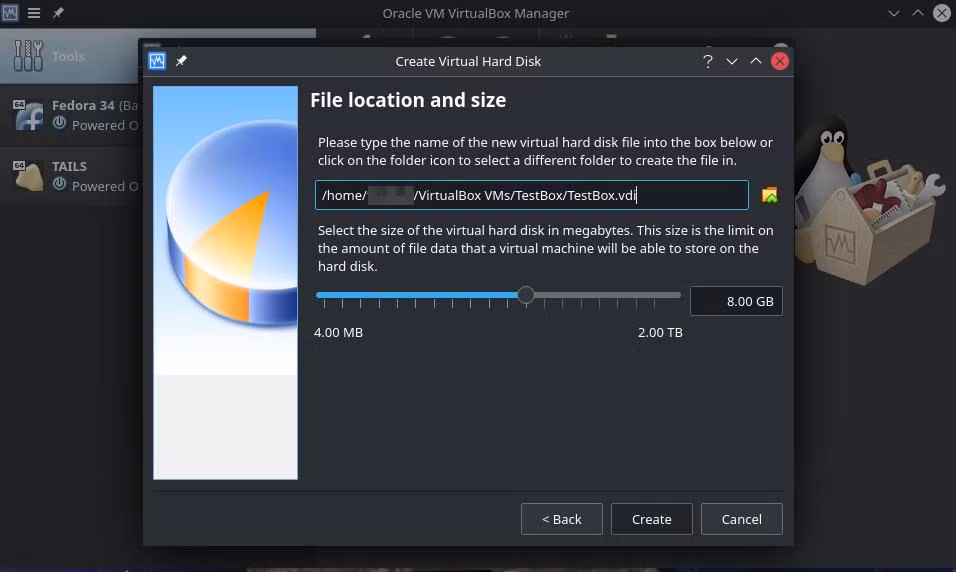The height and width of the screenshot is (572, 956).
Task: Click the 8.00 GB size field
Action: (x=736, y=301)
